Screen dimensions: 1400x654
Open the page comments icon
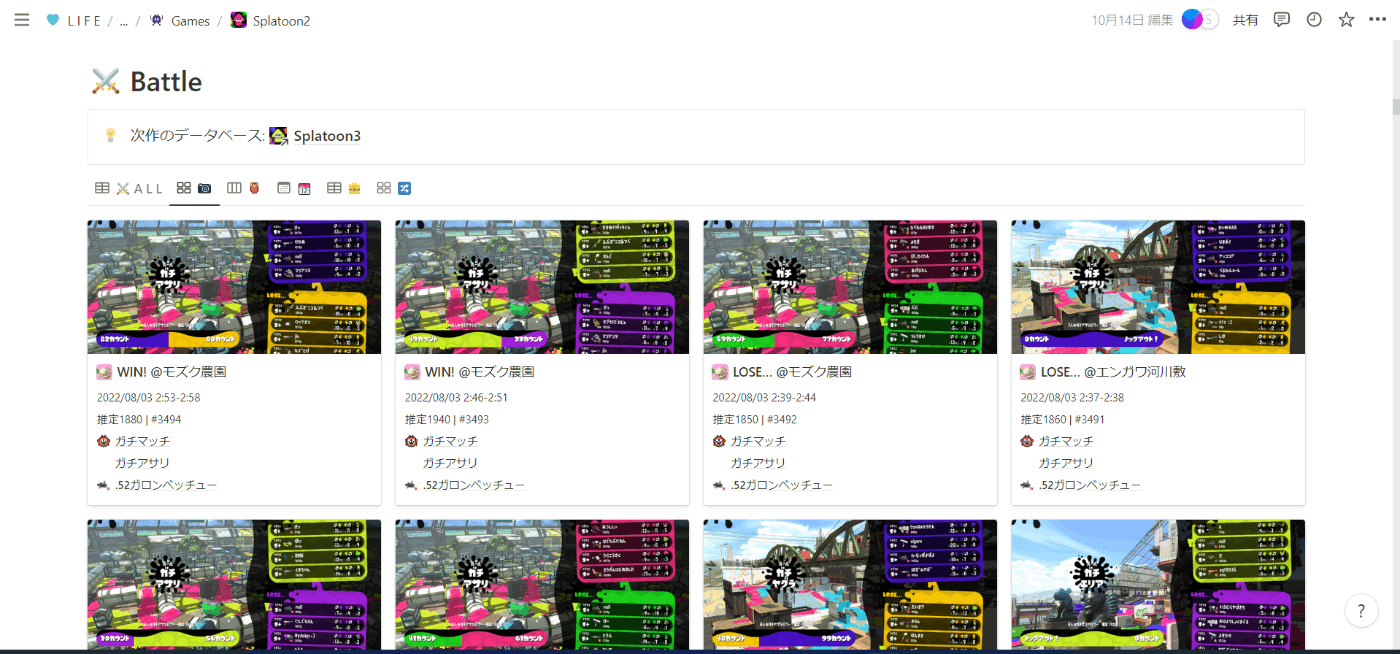tap(1282, 20)
